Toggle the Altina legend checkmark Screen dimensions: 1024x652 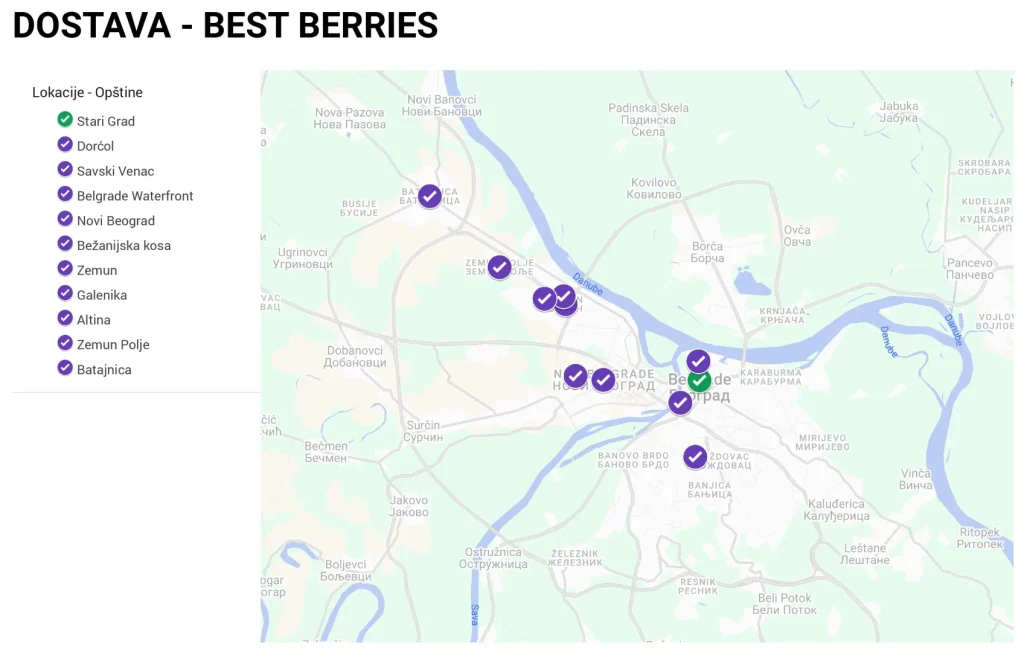point(65,319)
